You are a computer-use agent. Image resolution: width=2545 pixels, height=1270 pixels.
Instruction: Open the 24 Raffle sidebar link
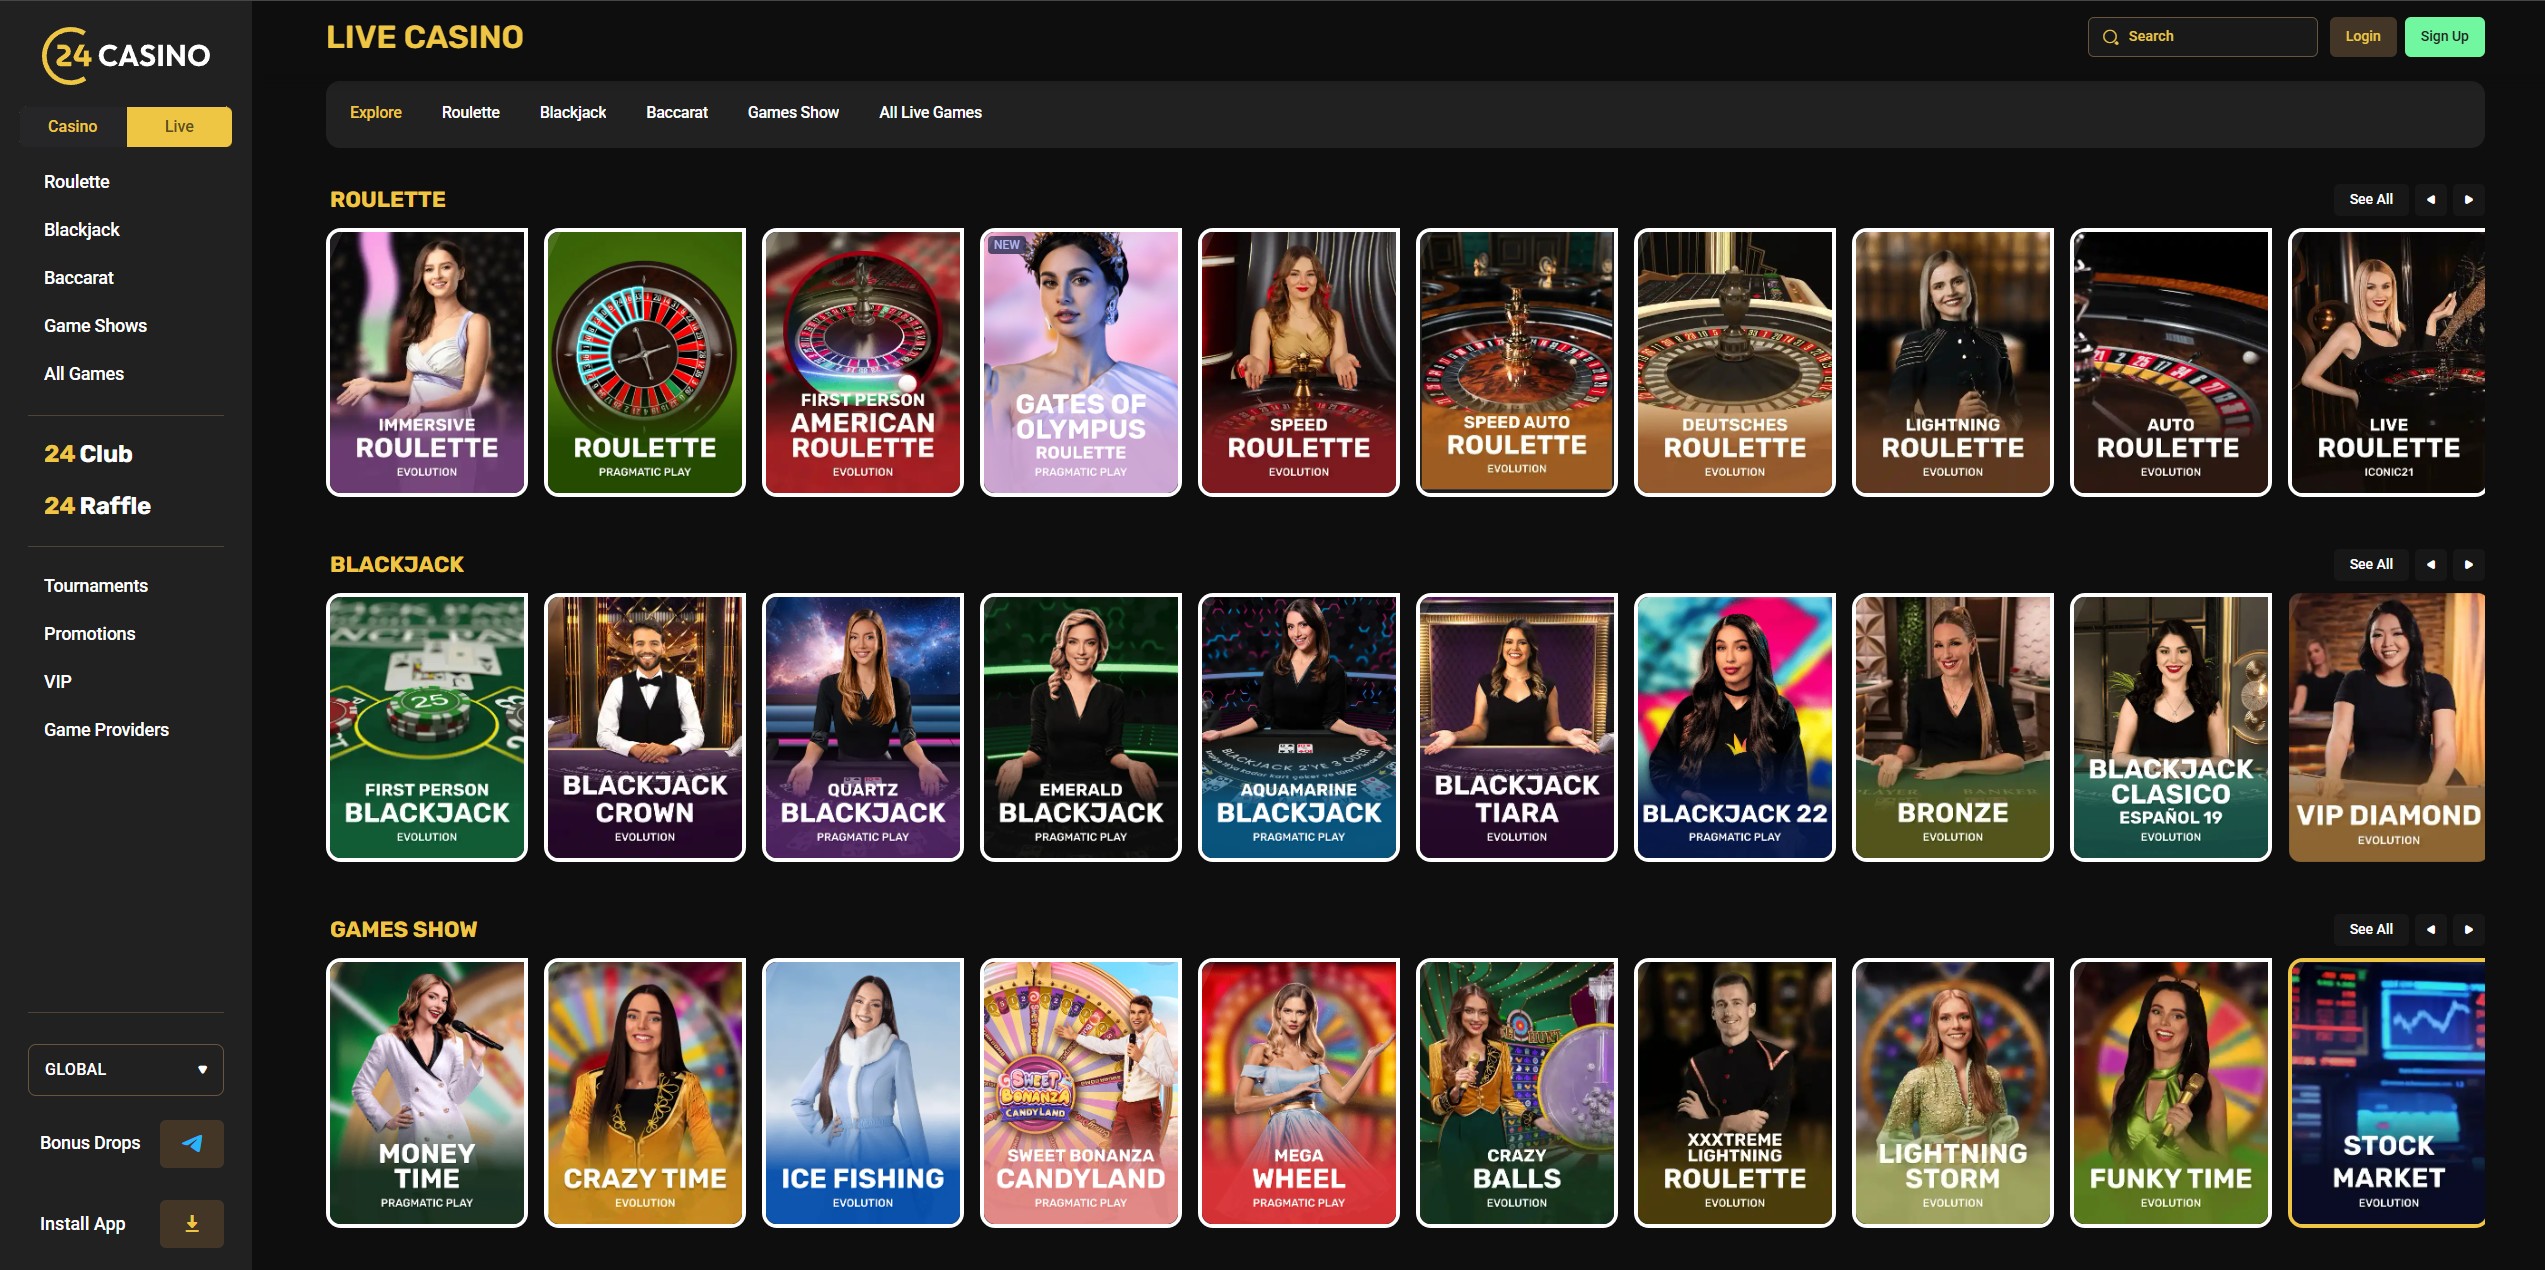97,506
